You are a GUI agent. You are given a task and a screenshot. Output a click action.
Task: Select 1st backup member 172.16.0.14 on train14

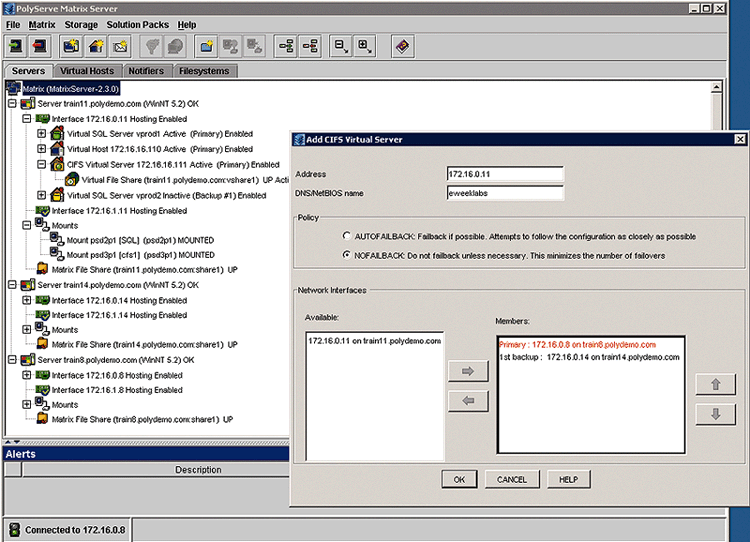pos(589,357)
